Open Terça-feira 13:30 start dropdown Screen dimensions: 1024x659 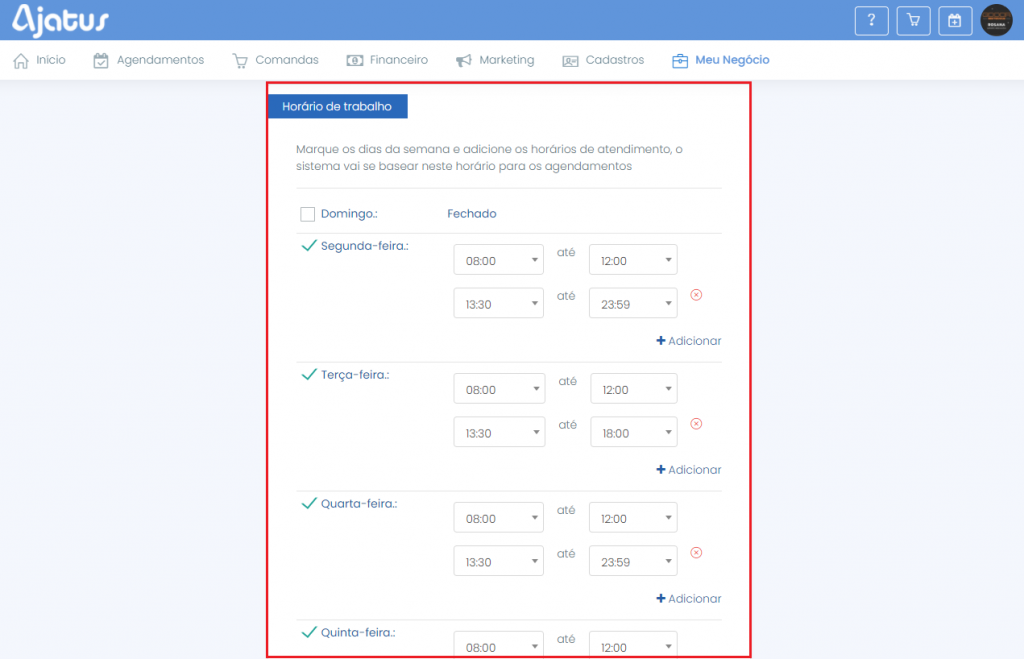(x=499, y=432)
